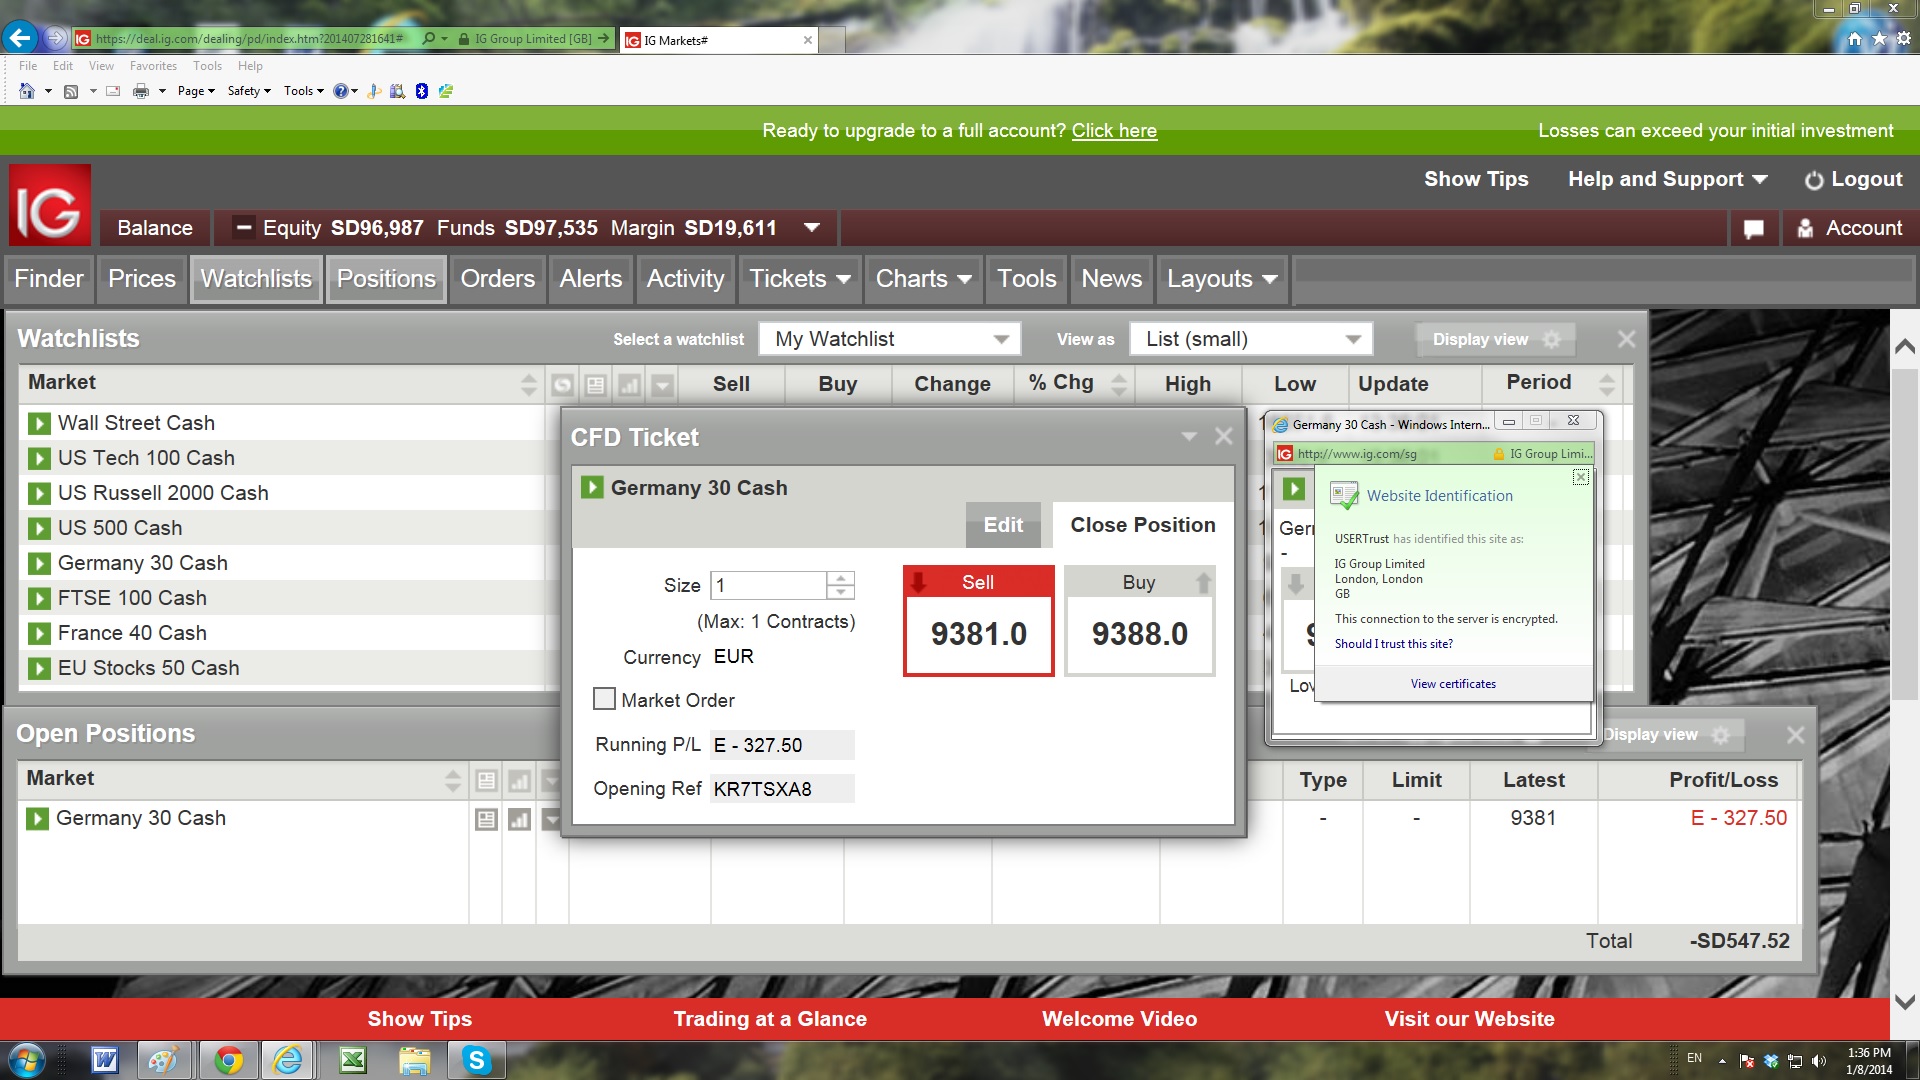Open the My Watchlist dropdown
Screen dimensions: 1920x1080
890,339
